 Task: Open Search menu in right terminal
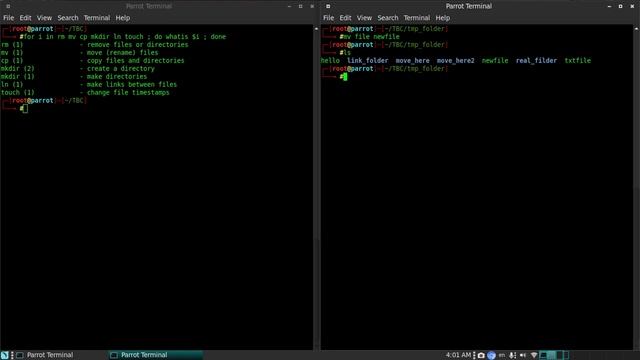click(x=388, y=18)
